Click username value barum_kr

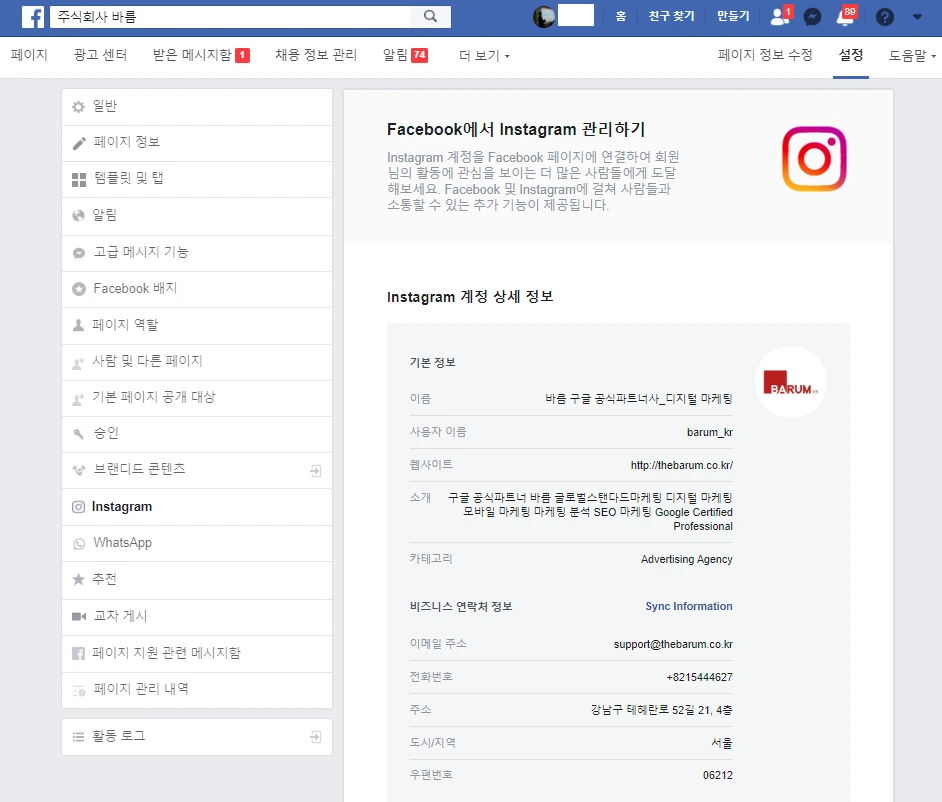click(x=710, y=432)
